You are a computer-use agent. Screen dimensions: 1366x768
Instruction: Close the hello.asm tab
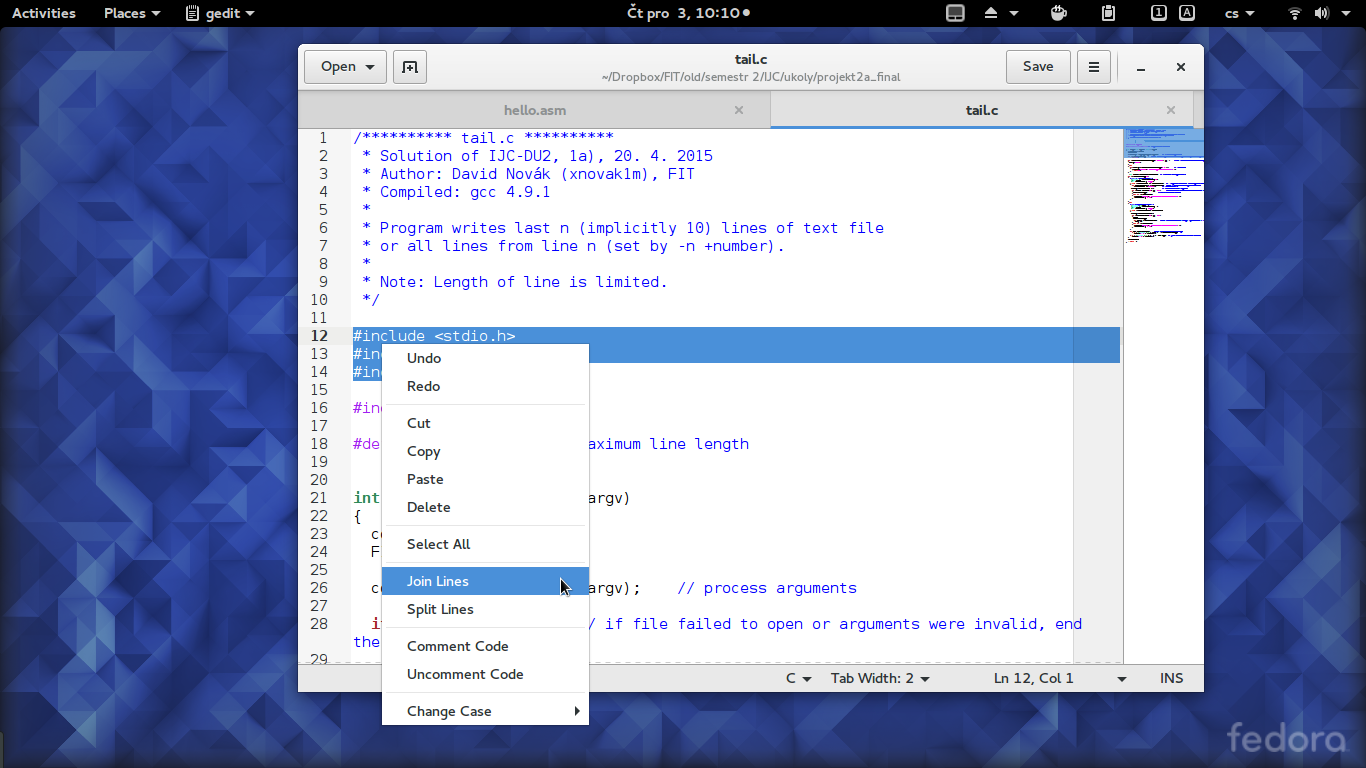point(739,110)
